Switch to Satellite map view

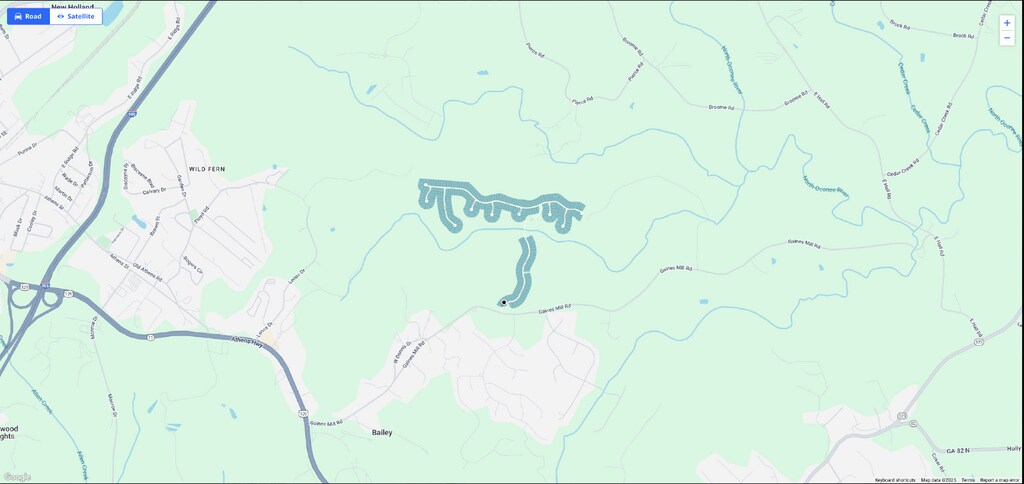coord(76,16)
